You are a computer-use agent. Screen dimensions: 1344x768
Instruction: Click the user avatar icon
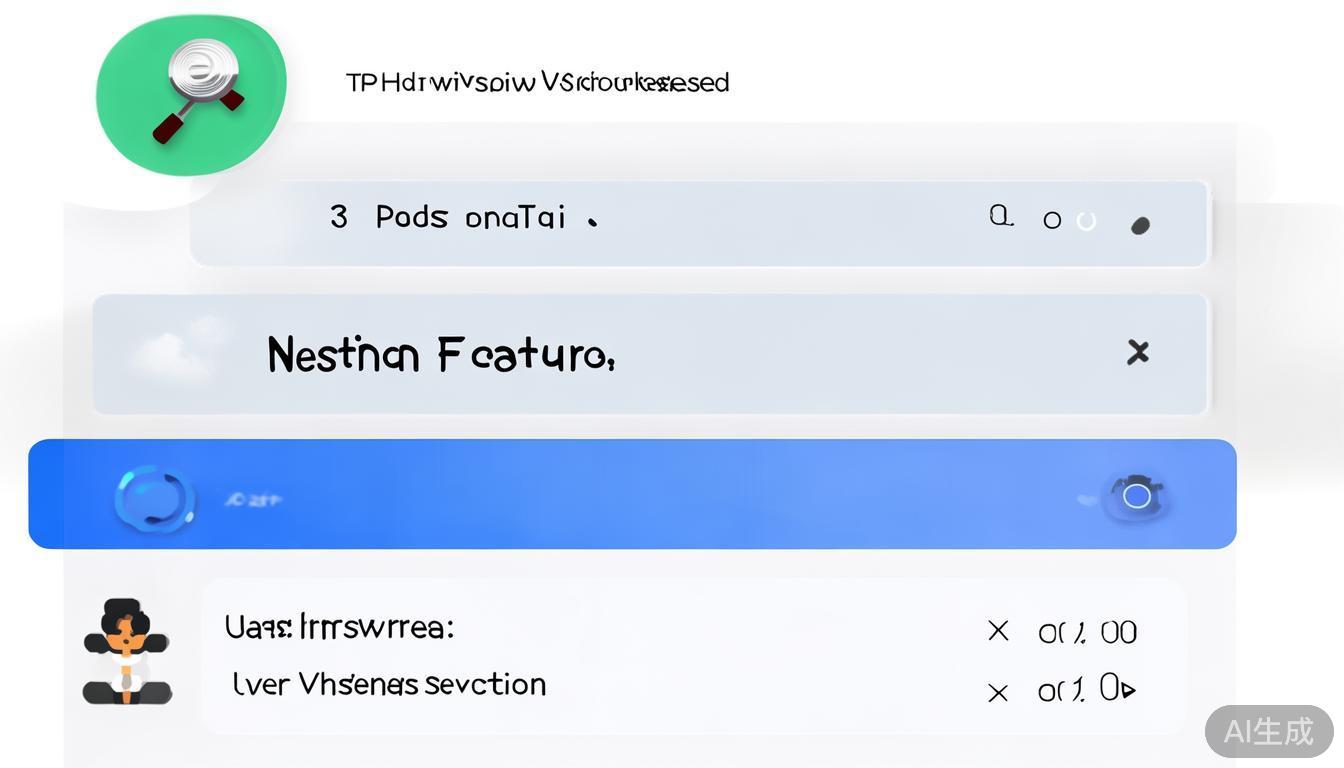pos(126,651)
